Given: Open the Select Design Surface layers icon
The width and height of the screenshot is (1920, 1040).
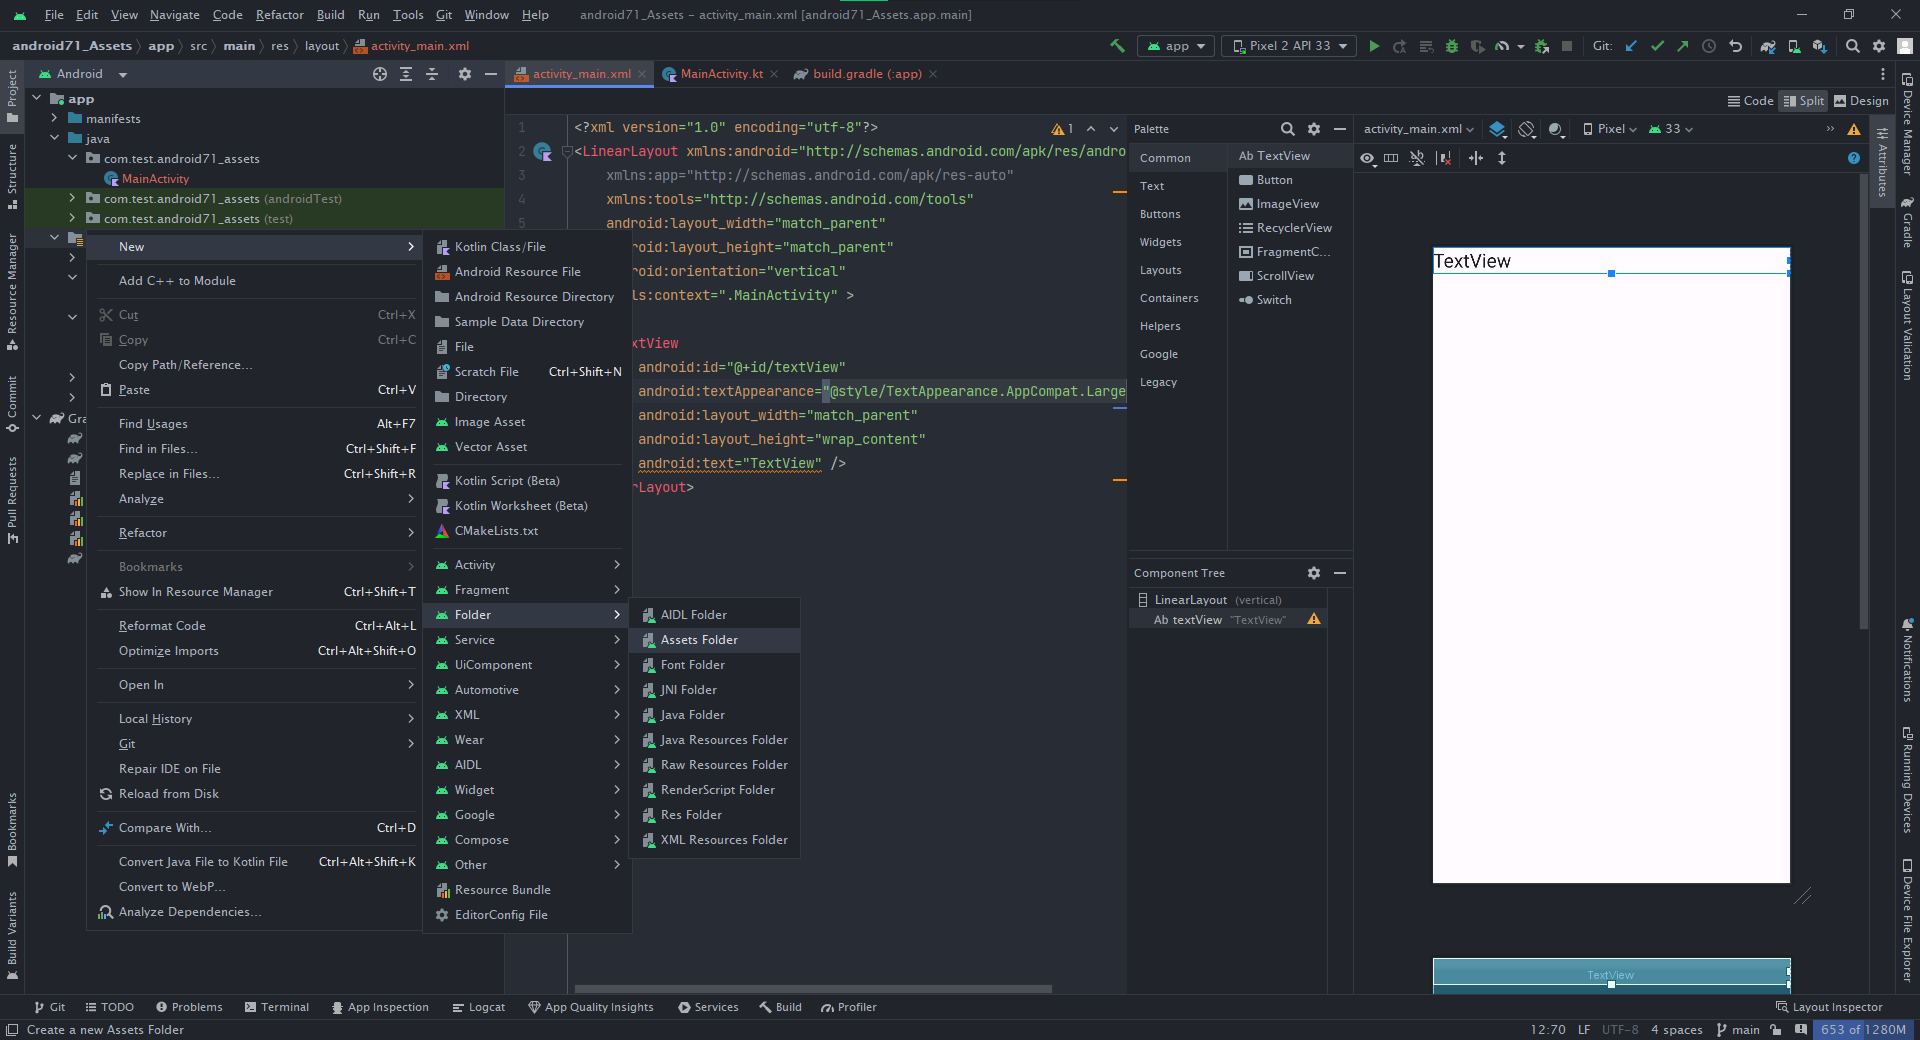Looking at the screenshot, I should (1497, 129).
